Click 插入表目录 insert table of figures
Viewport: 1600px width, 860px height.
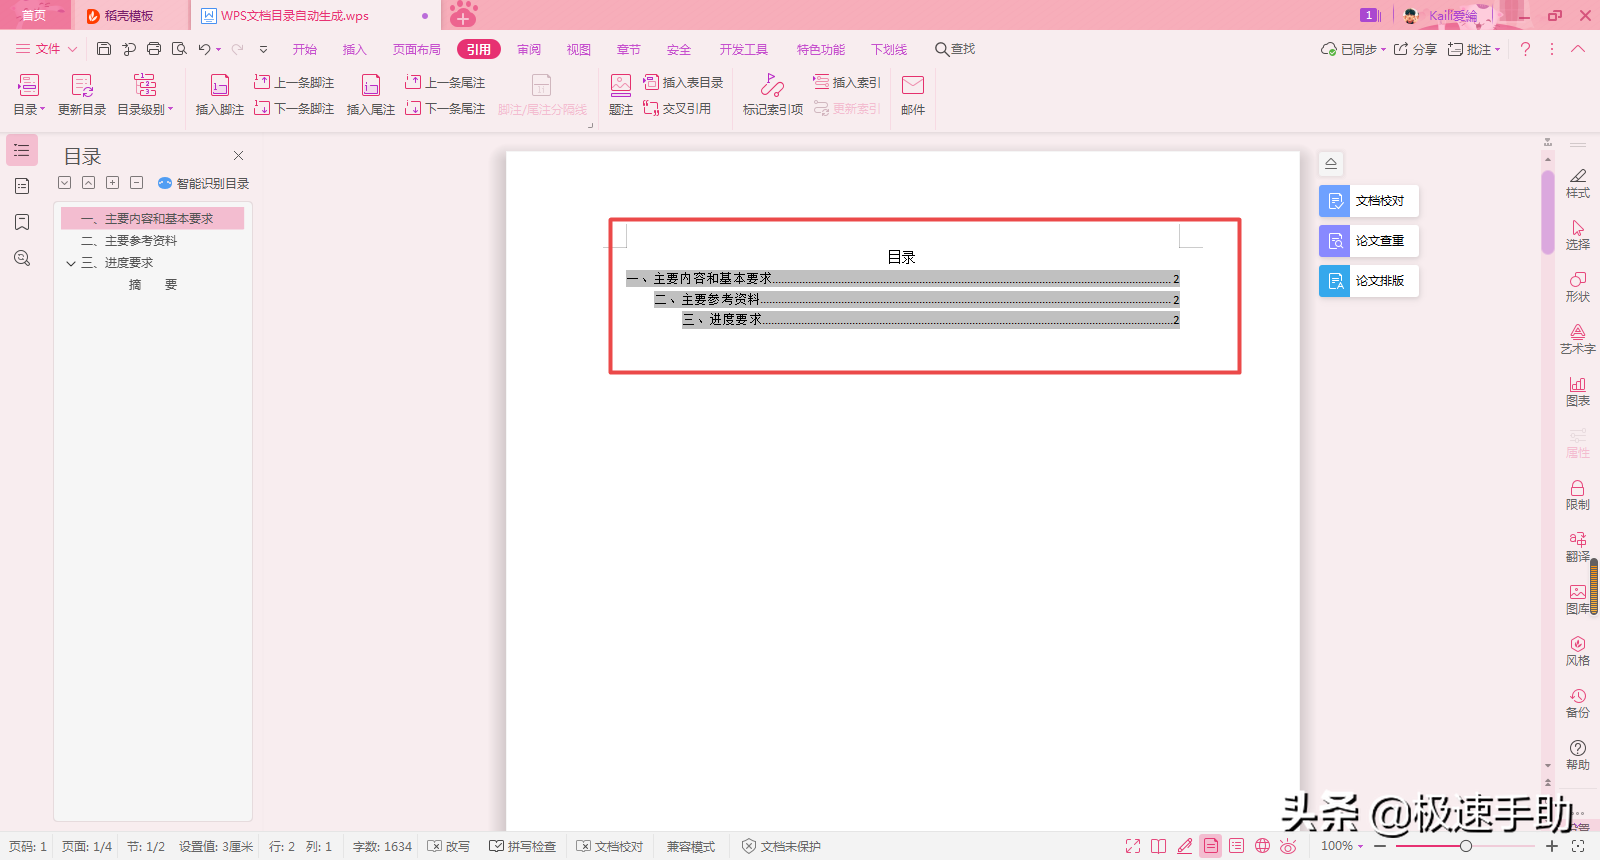click(x=683, y=82)
